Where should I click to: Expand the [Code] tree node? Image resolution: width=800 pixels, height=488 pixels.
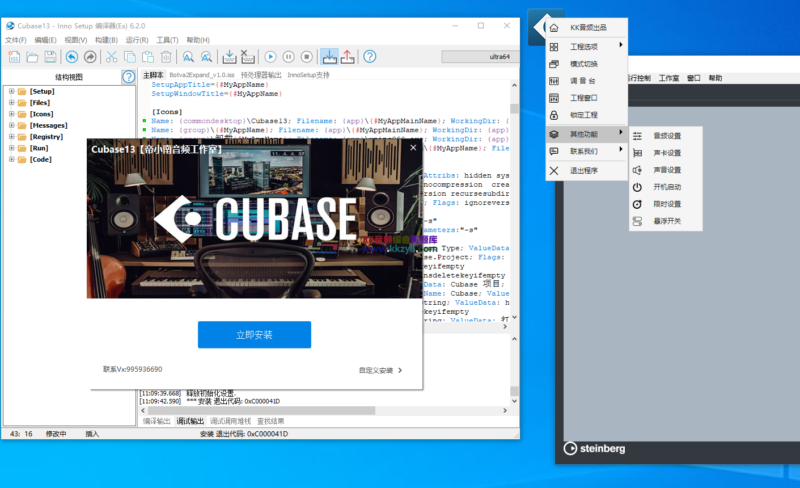coord(11,159)
